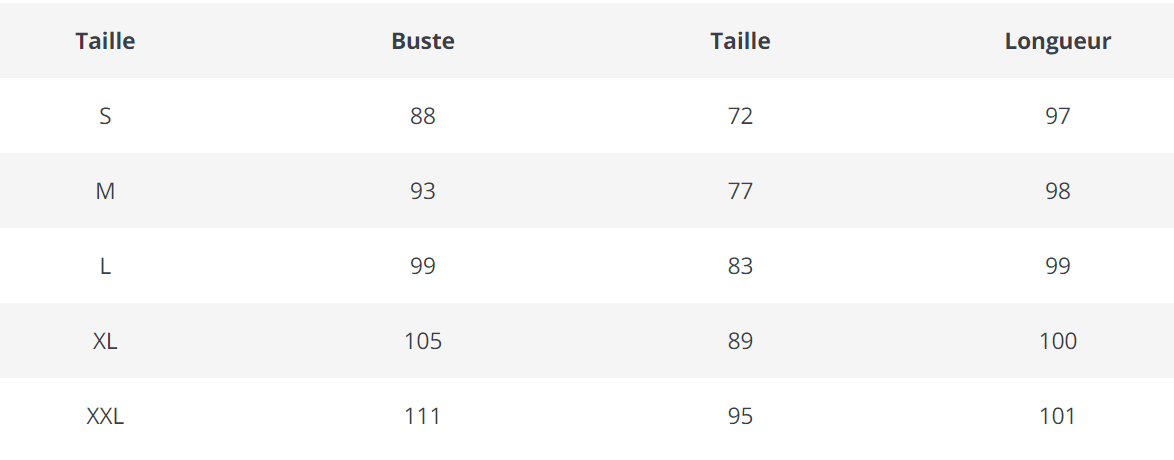Click the Taille header between Buste and Longueur
This screenshot has width=1174, height=460.
click(x=740, y=41)
